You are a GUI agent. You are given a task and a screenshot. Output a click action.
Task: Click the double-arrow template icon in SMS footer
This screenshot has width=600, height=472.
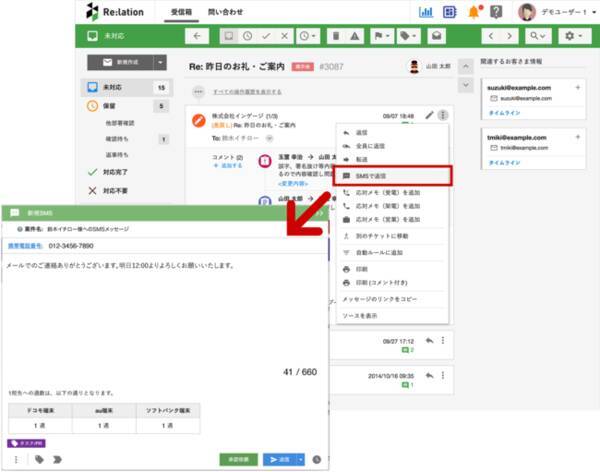click(57, 459)
